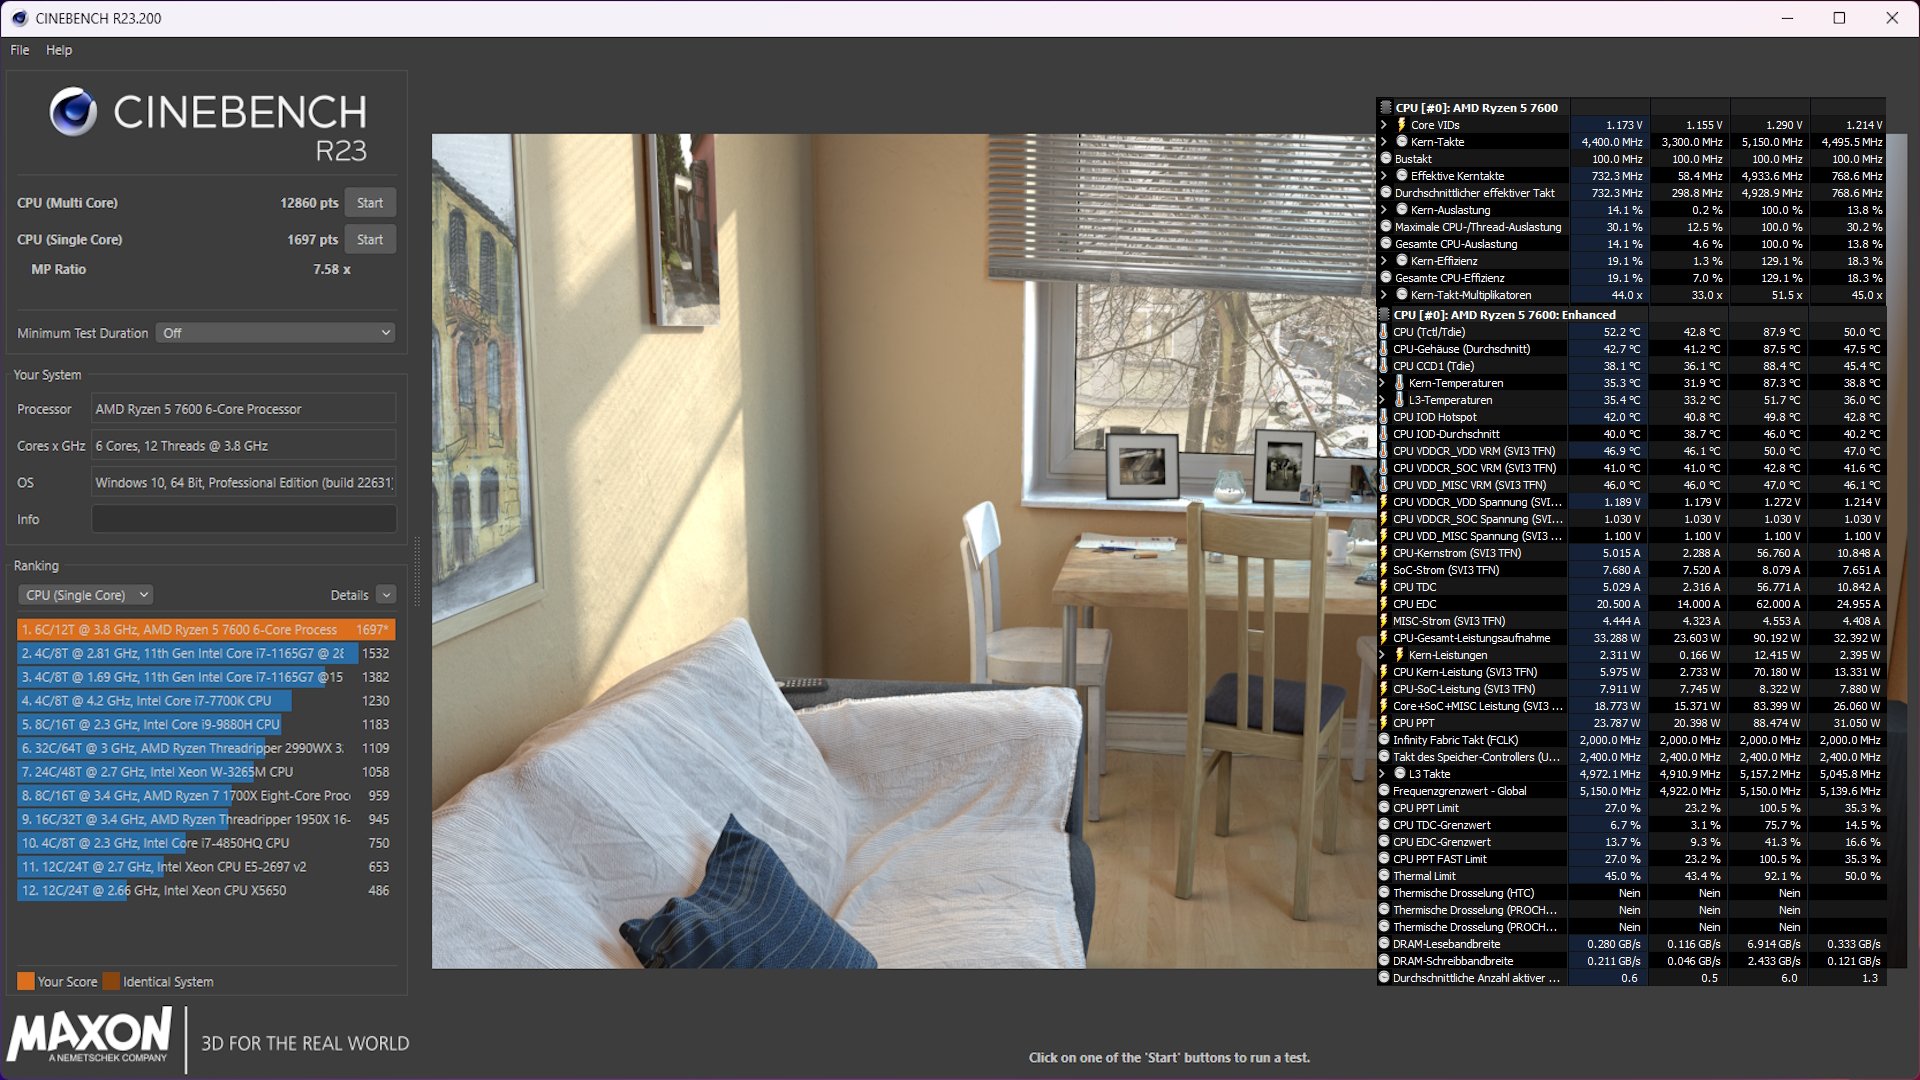The height and width of the screenshot is (1080, 1920).
Task: Select ranking entry Intel Core i9-9880H
Action: tap(206, 724)
